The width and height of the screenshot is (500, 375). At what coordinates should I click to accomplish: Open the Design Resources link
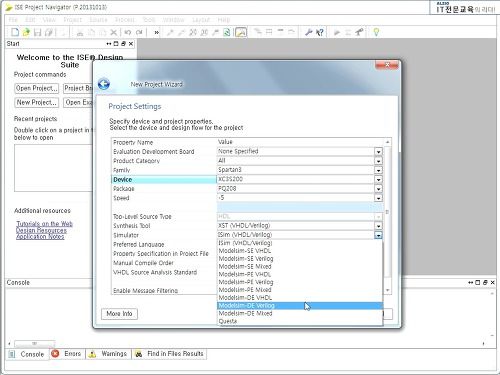41,230
